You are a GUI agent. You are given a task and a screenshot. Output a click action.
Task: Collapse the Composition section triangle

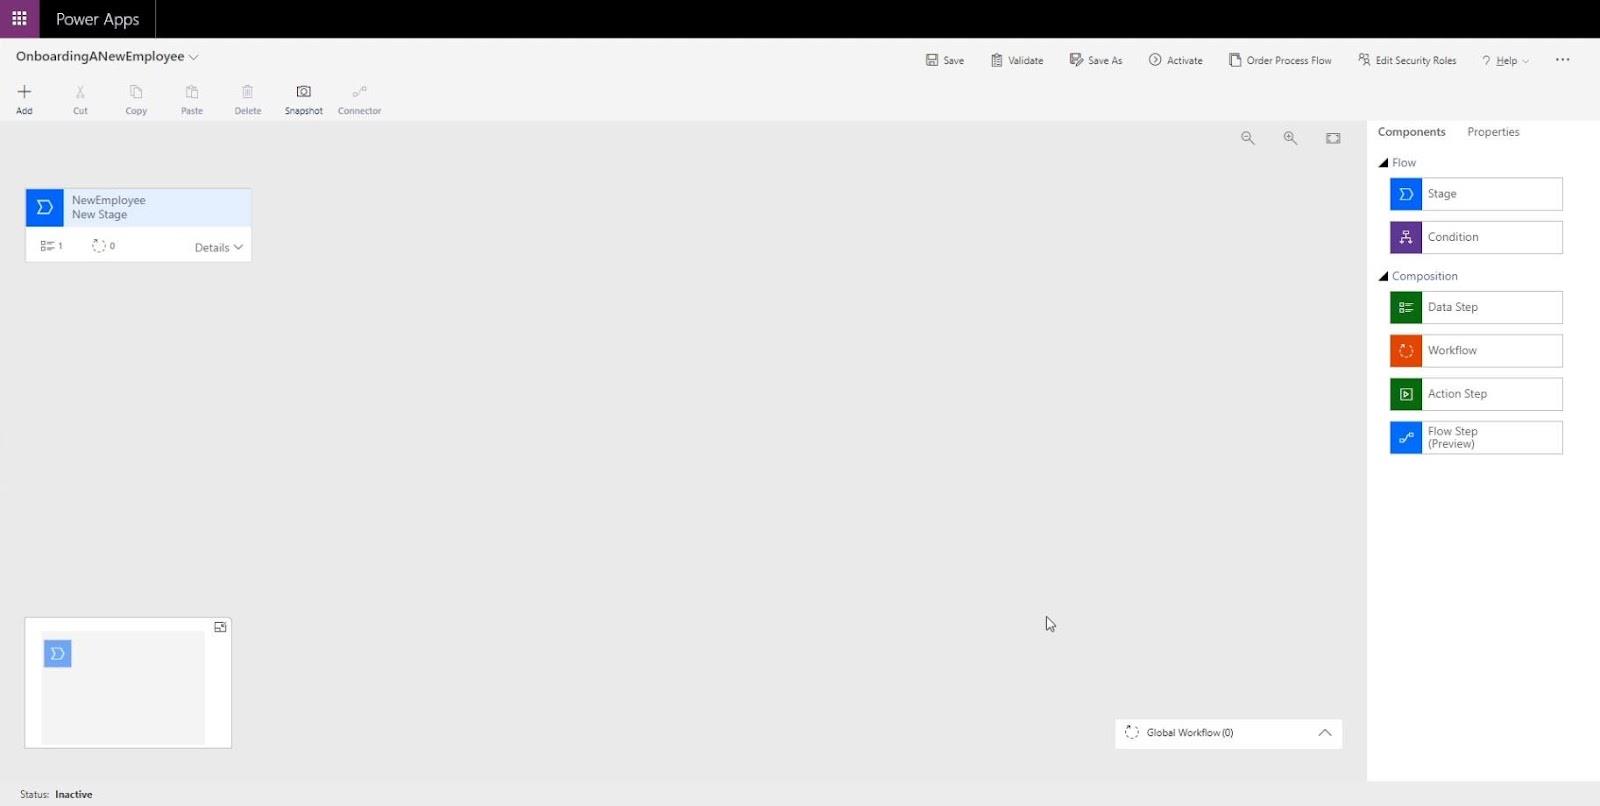click(x=1384, y=276)
